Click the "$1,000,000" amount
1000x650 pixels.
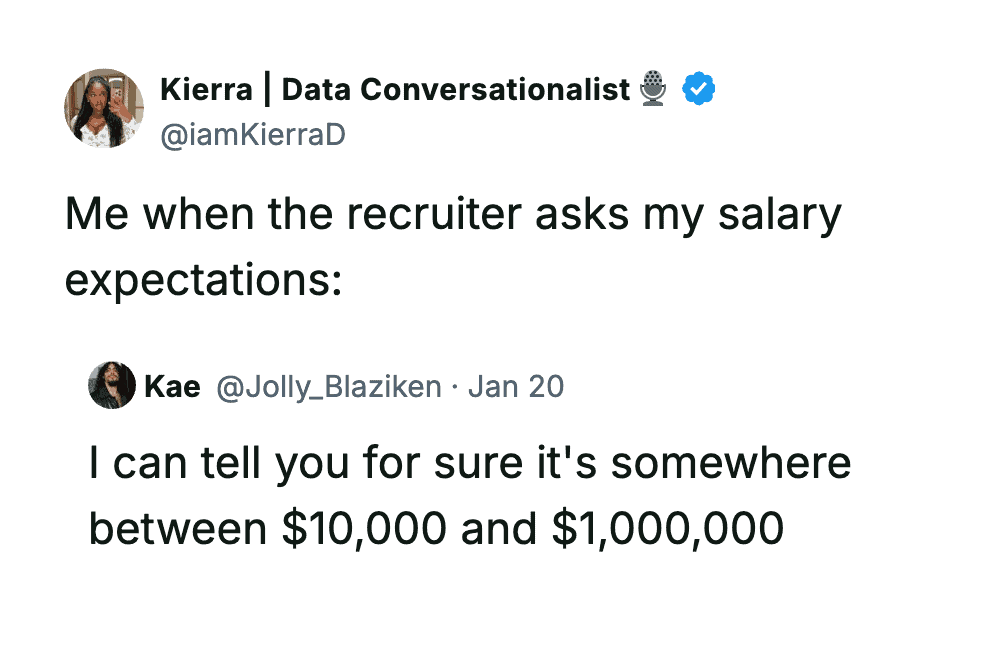coord(667,528)
